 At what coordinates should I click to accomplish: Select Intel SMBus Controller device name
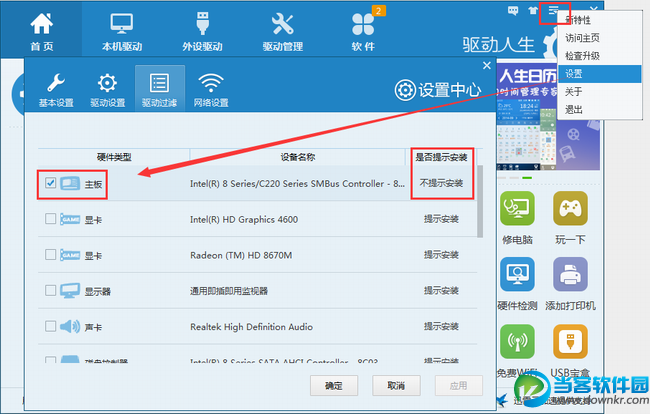point(297,184)
